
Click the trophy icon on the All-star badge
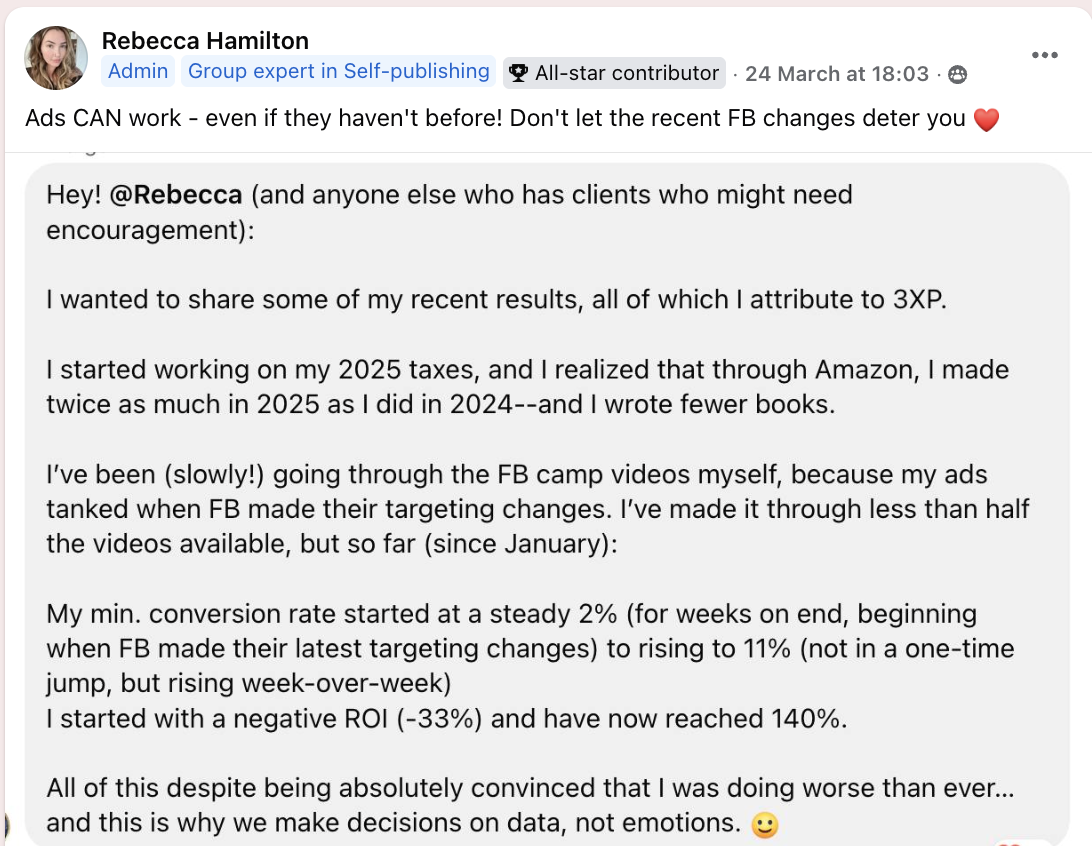pyautogui.click(x=518, y=72)
